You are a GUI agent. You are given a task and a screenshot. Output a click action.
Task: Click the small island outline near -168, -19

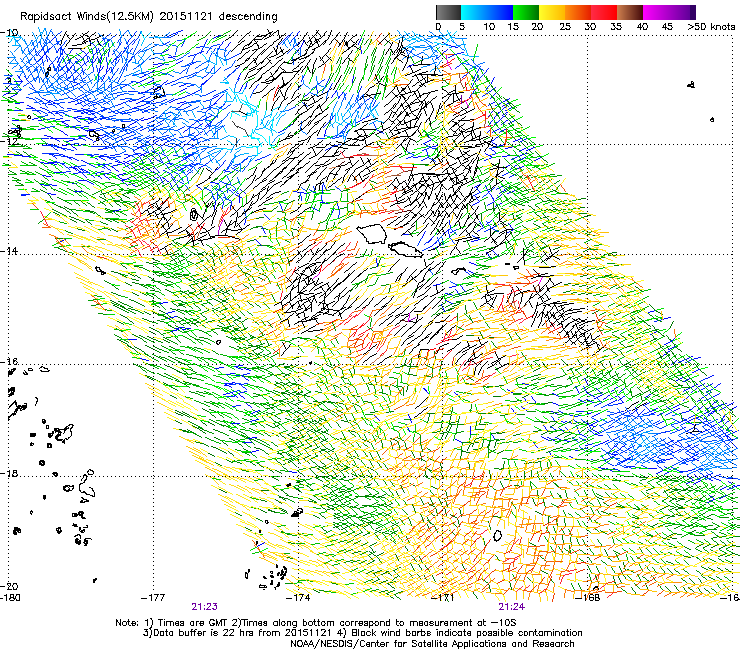tap(497, 535)
